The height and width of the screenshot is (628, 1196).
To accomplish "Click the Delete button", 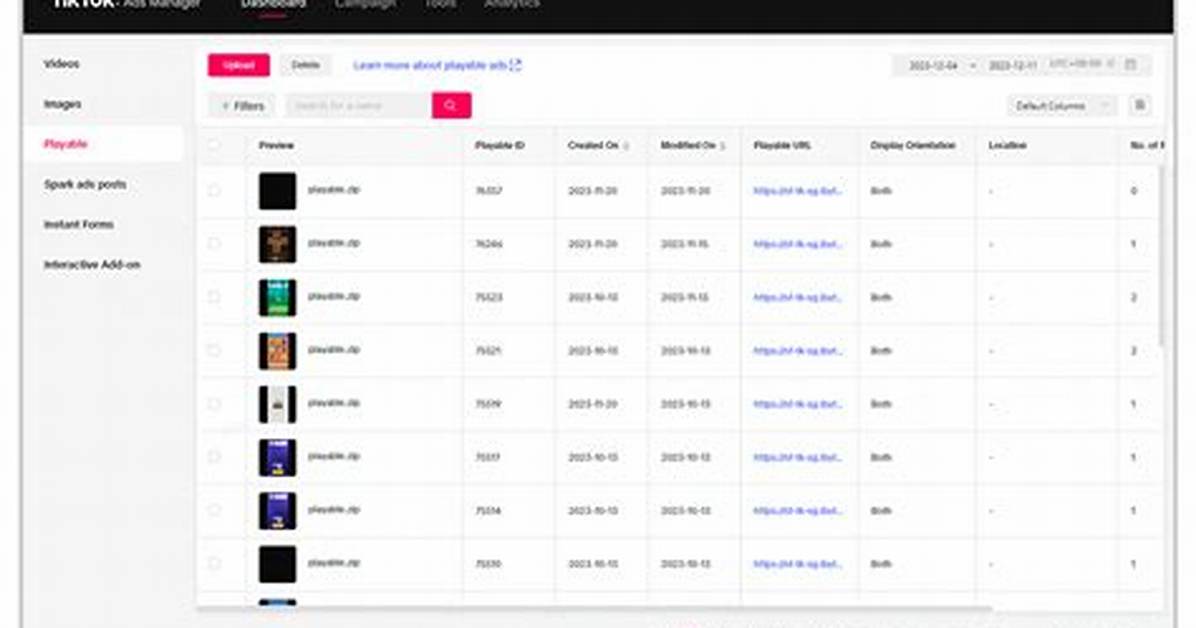I will pos(305,65).
